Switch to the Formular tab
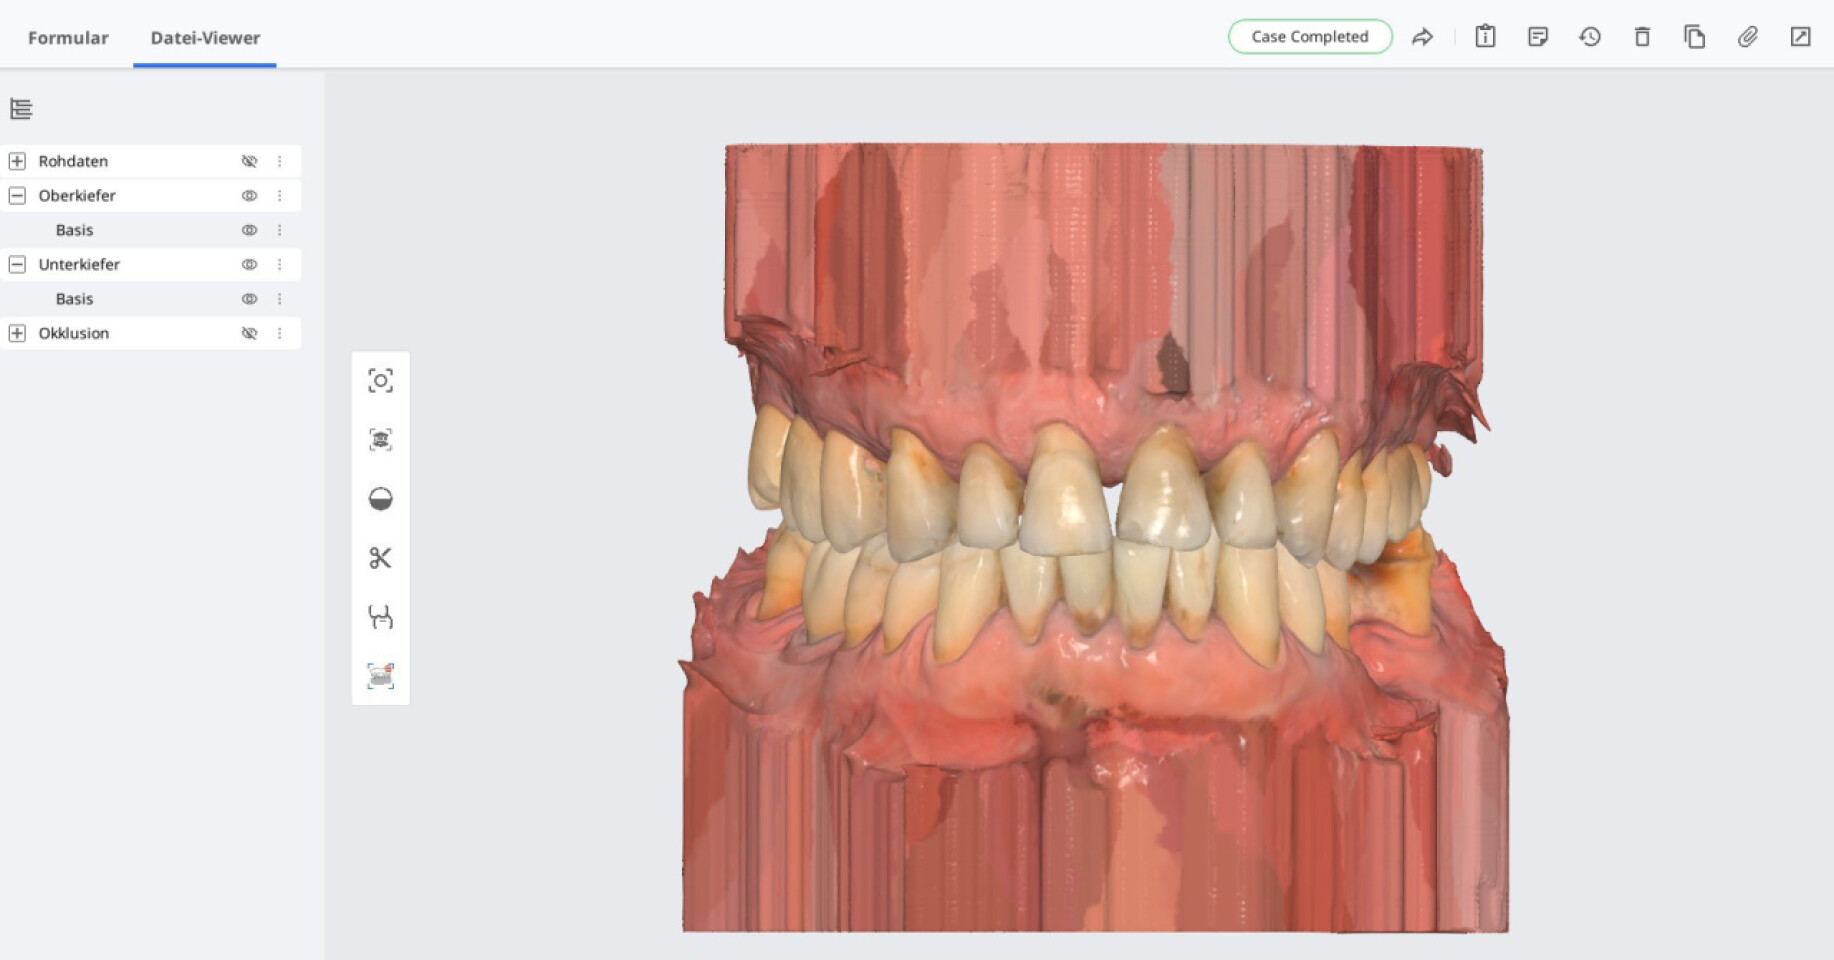Image resolution: width=1834 pixels, height=960 pixels. (x=68, y=38)
